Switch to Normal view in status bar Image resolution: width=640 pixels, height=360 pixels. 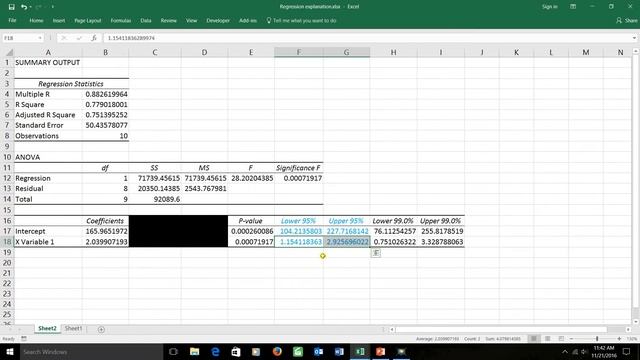(x=533, y=338)
